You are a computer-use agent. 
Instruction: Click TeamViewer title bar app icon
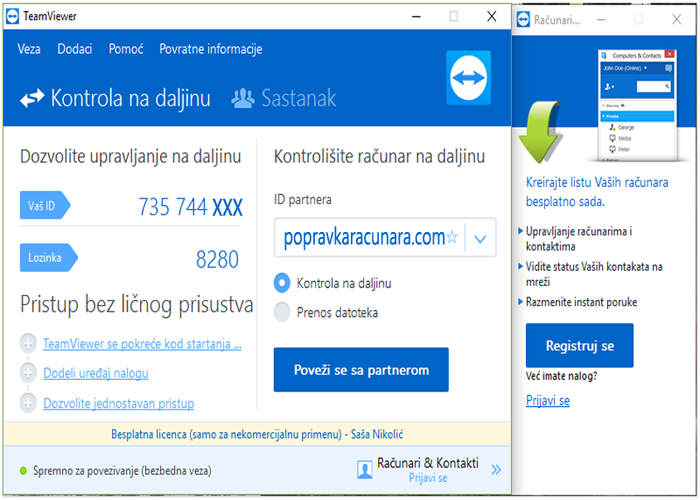(x=12, y=16)
